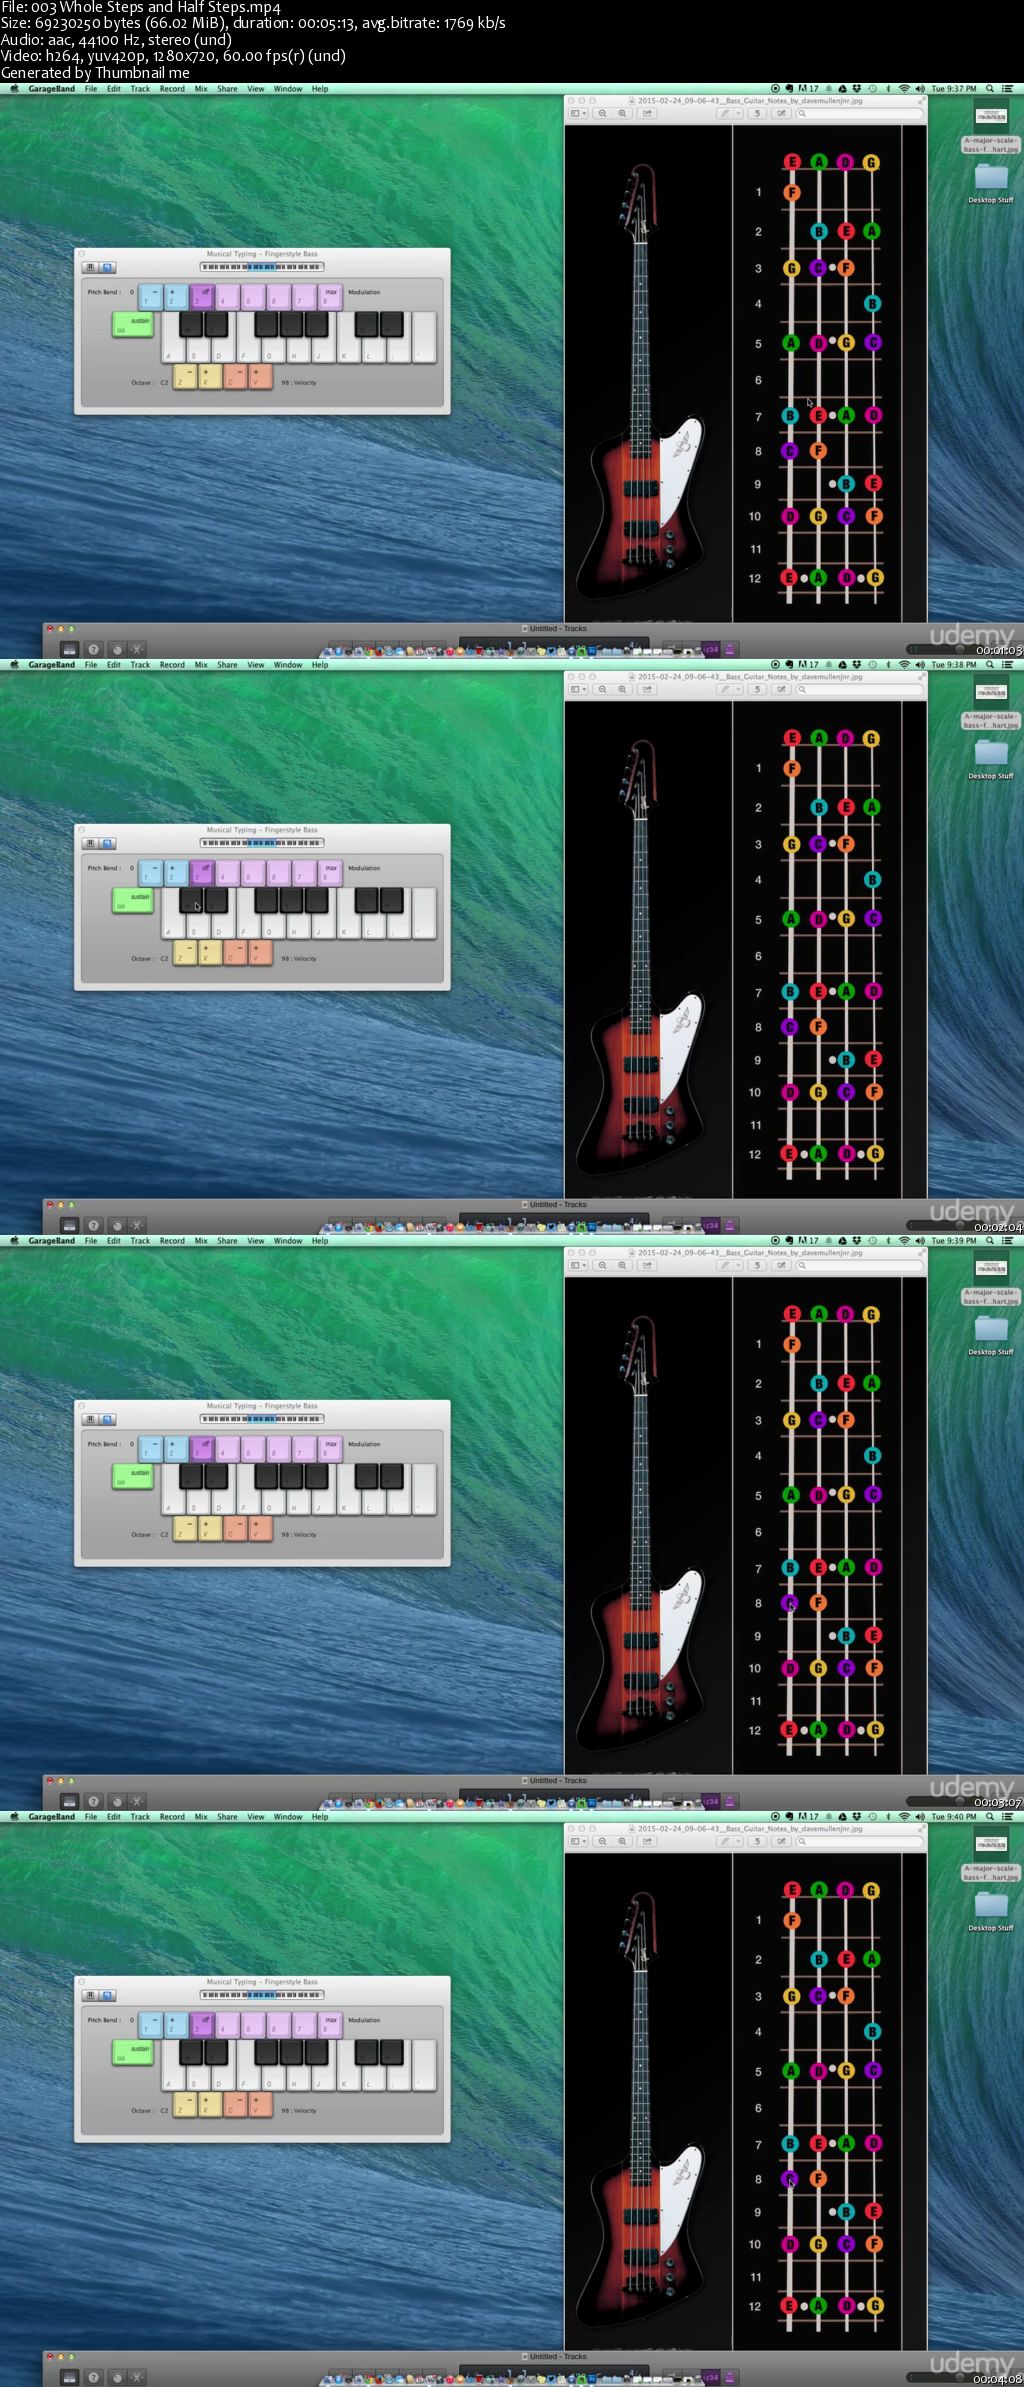9:38 PM frame: click the keyboard range overview strip
1024x2387 pixels.
tap(262, 843)
